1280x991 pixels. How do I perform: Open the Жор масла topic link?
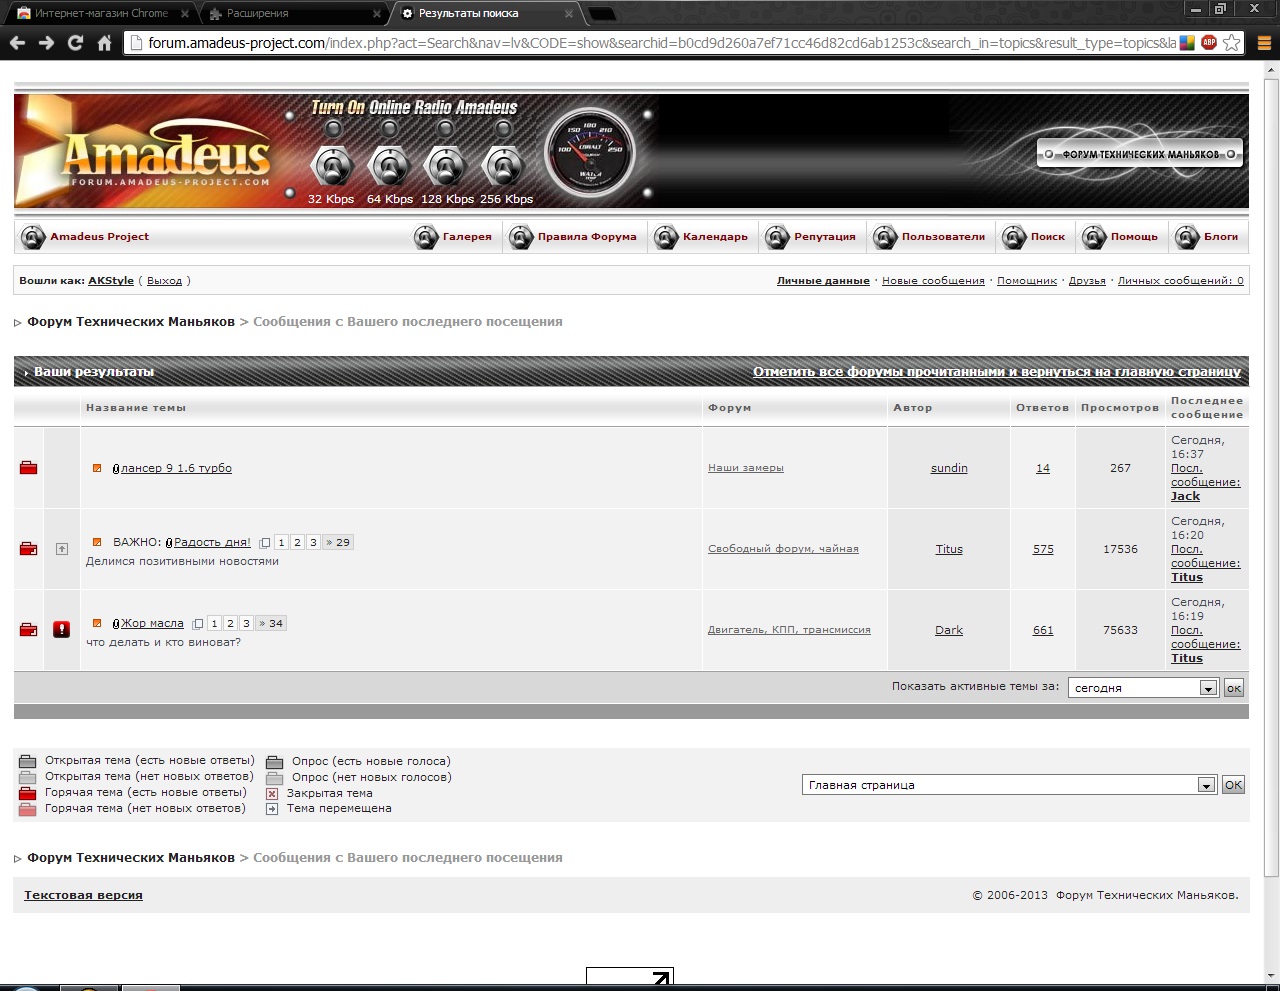tap(152, 623)
